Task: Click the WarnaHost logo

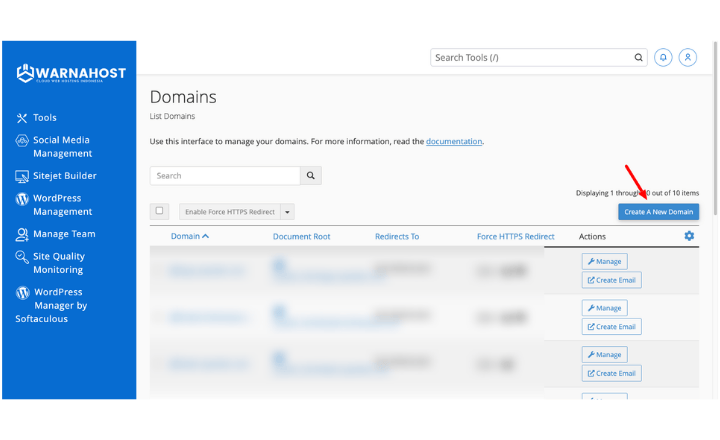Action: [71, 73]
